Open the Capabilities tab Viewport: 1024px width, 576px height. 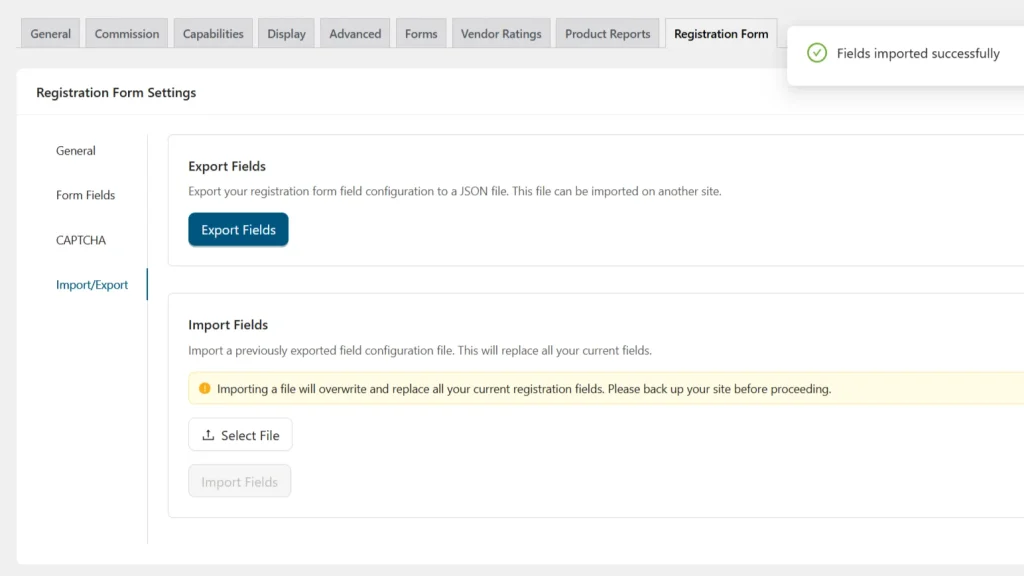(213, 34)
